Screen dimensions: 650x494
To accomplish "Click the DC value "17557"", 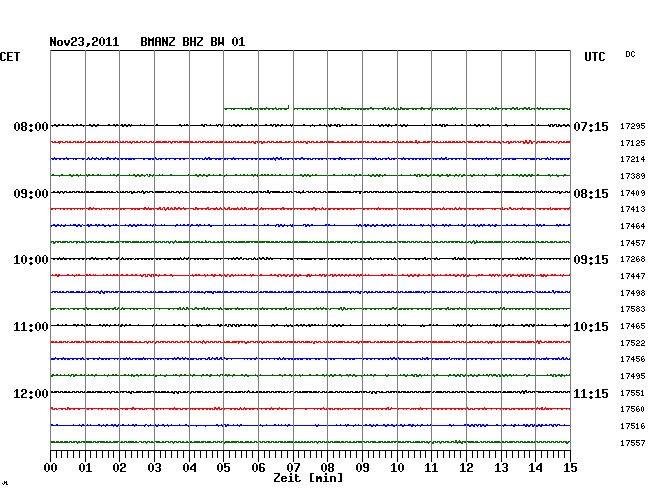I will pos(633,443).
